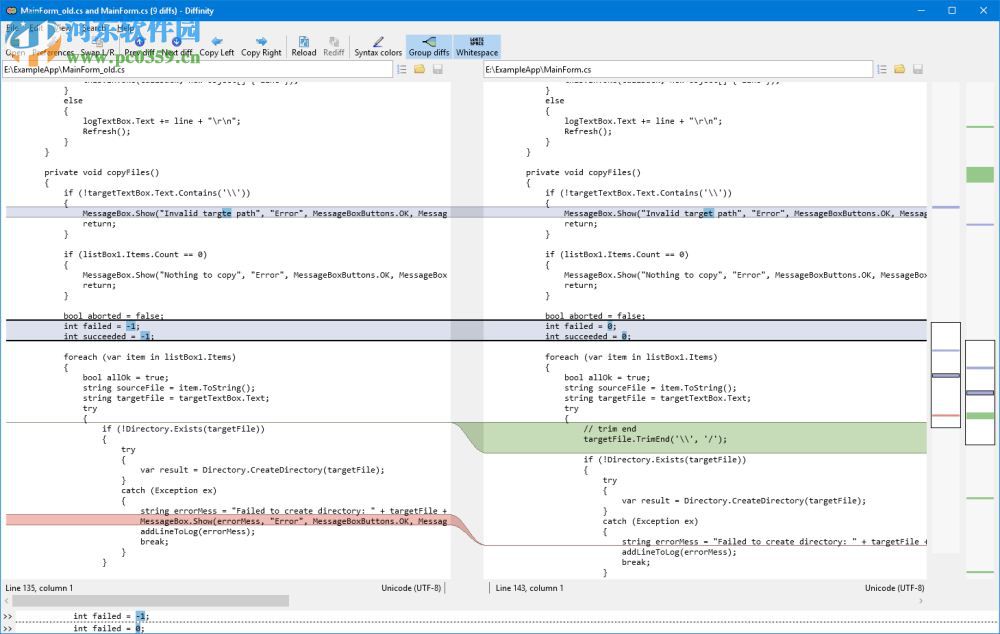Screen dimensions: 1000x634
Task: Expand the list icon next to left file path
Action: [402, 69]
